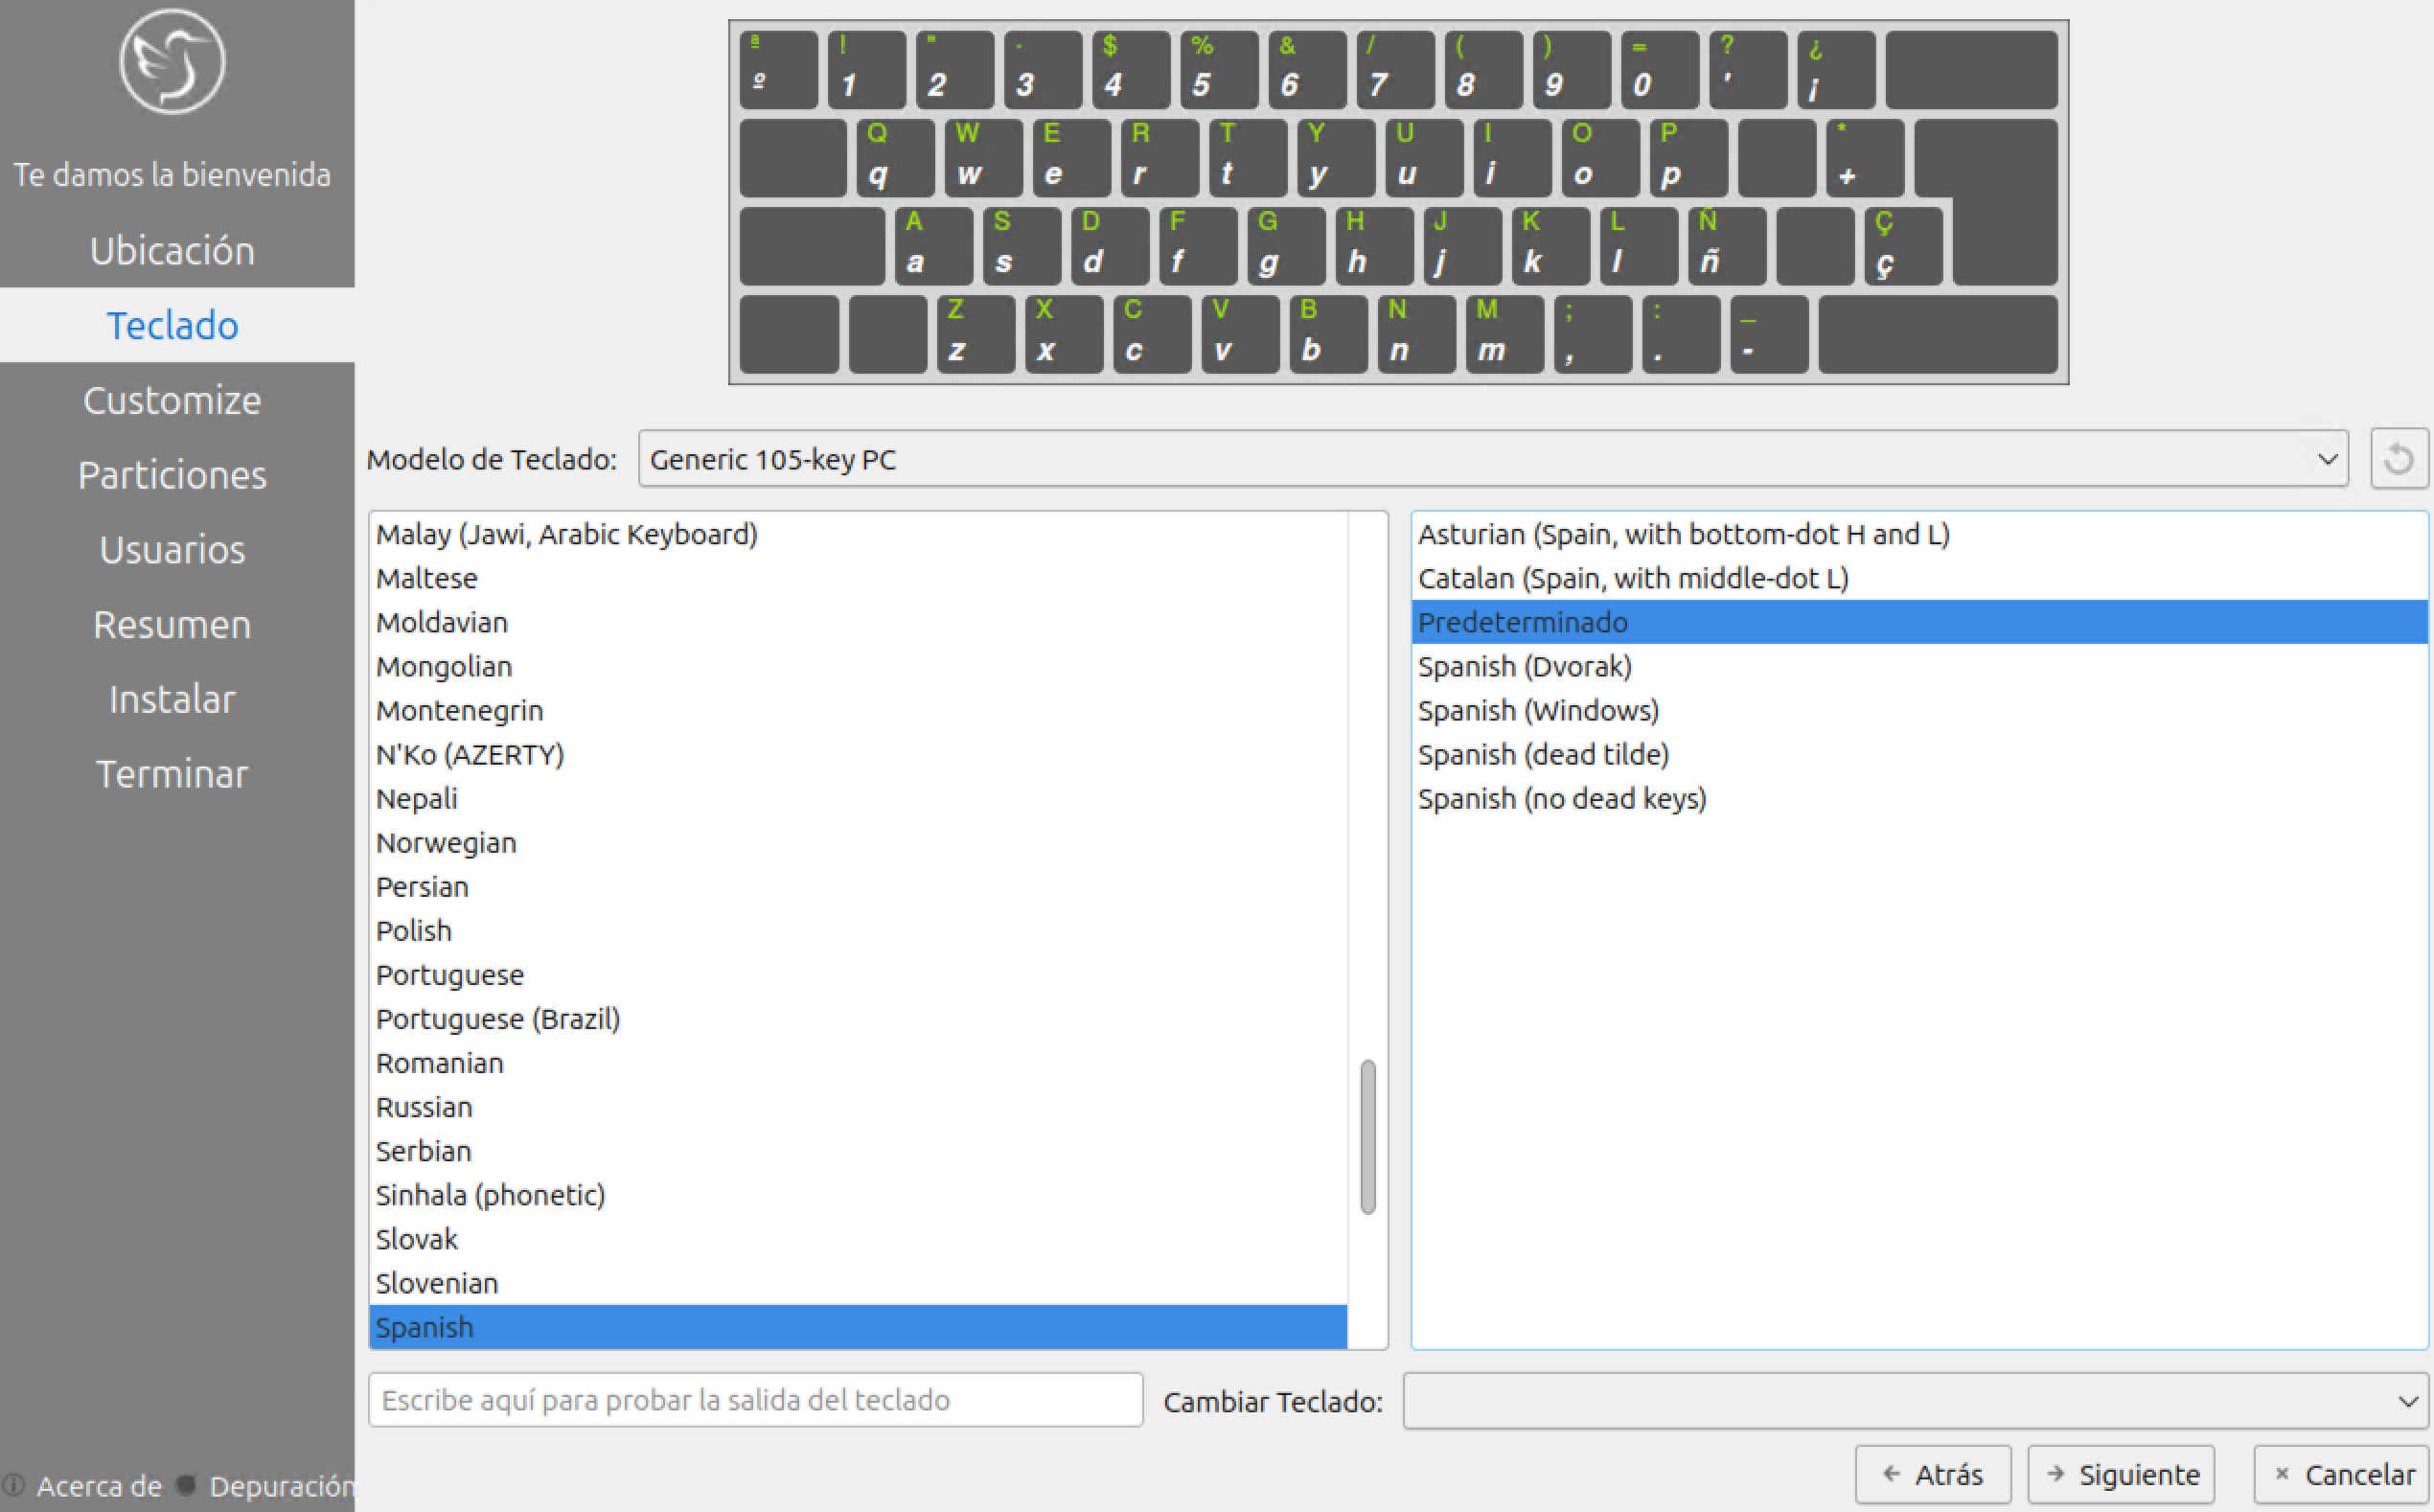Click Depuración link

[281, 1486]
